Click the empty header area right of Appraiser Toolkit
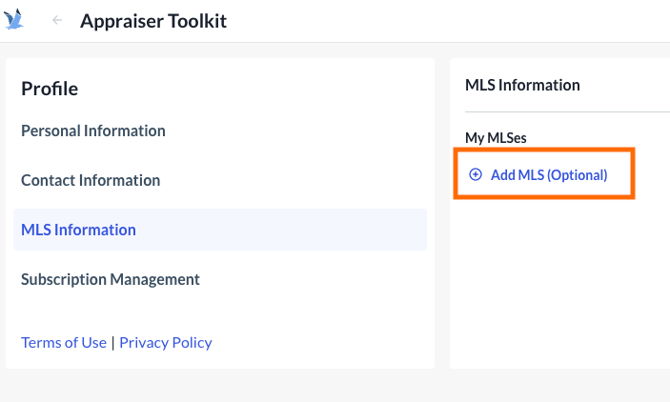 click(x=450, y=21)
